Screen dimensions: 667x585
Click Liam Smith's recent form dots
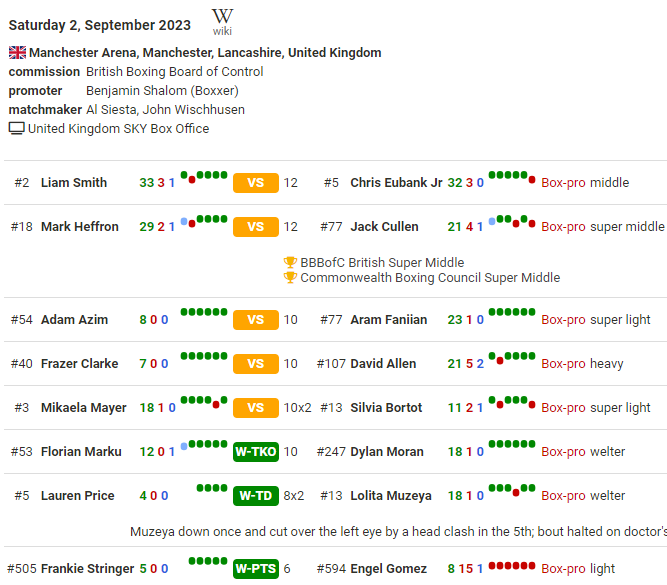[x=204, y=176]
